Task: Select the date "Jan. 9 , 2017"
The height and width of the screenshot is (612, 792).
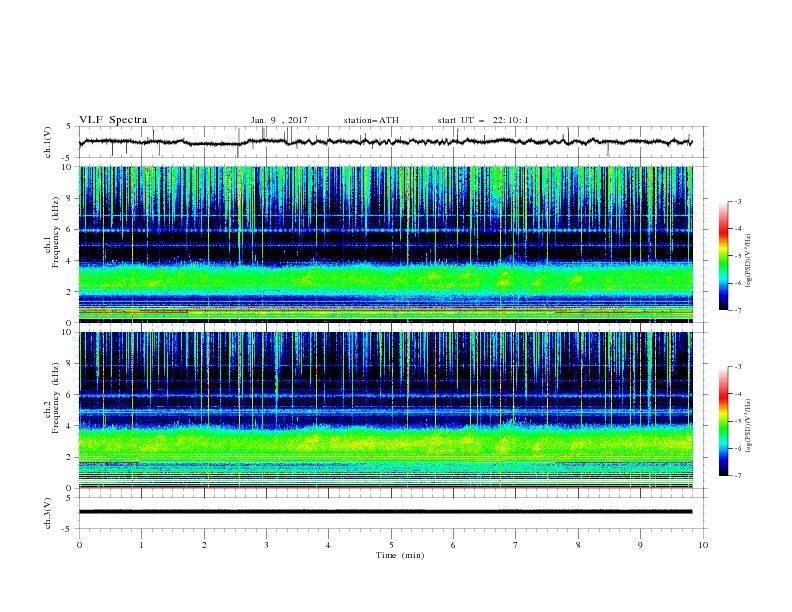Action: 279,120
